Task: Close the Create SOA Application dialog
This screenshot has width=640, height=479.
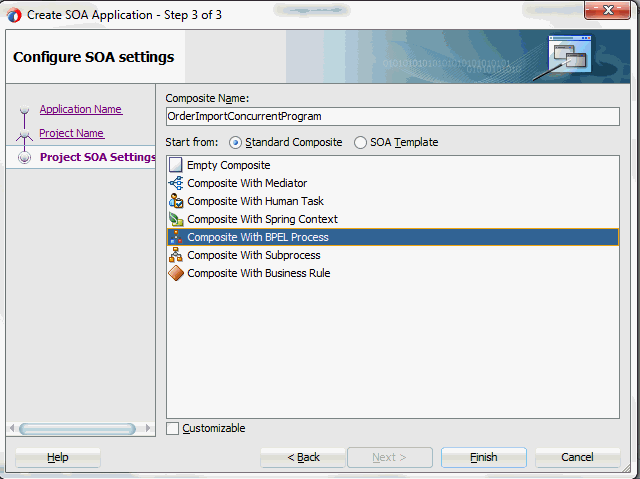Action: point(607,10)
